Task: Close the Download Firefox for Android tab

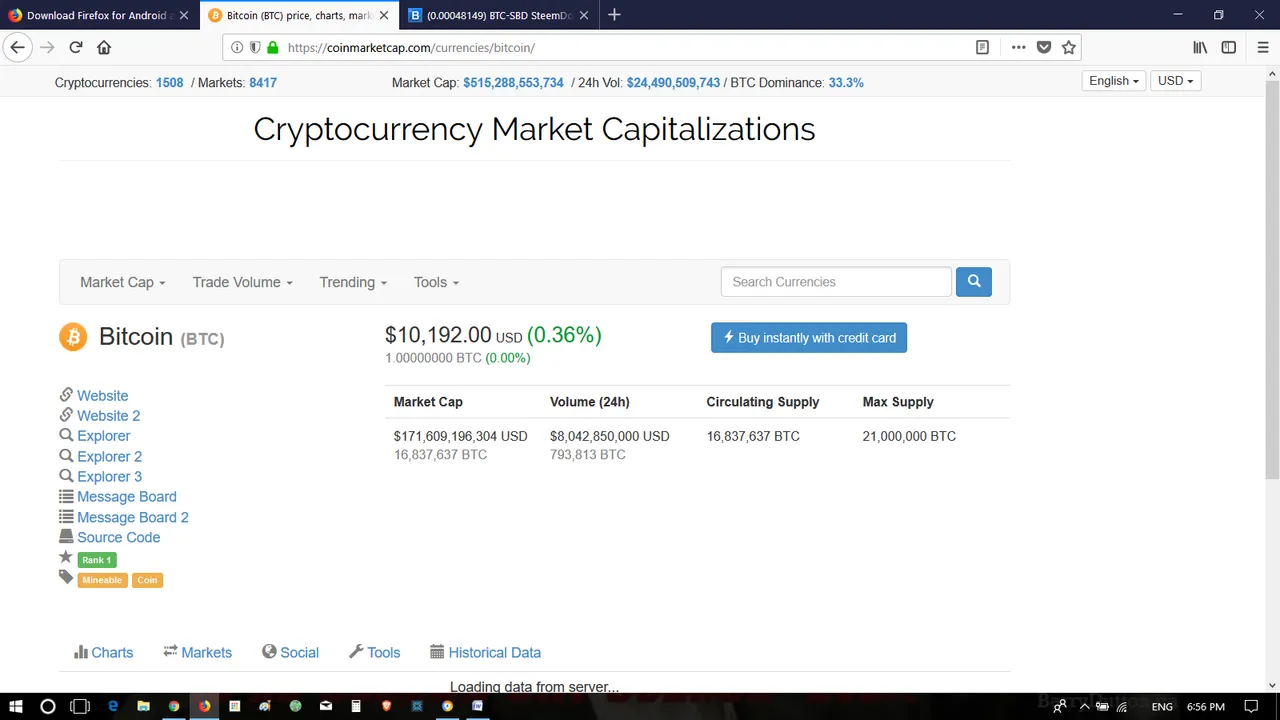Action: 183,15
